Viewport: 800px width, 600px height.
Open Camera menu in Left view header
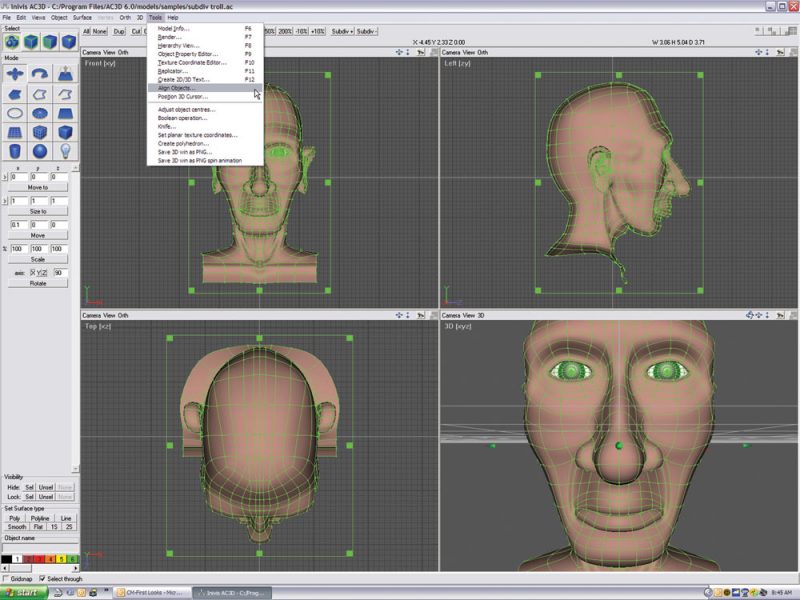coord(451,51)
